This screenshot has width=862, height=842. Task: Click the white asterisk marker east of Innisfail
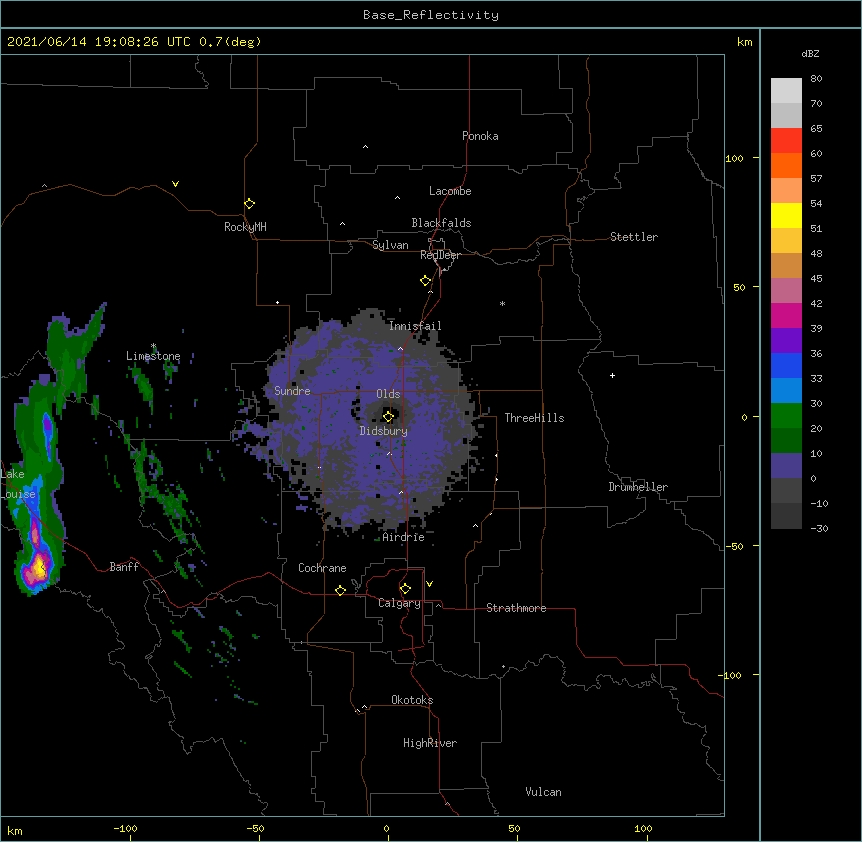[502, 303]
